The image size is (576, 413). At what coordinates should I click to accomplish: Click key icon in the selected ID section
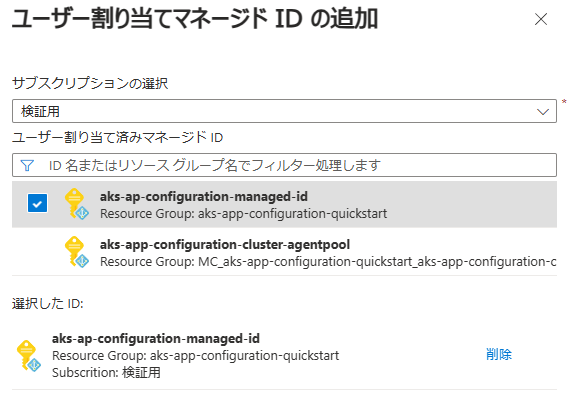[x=29, y=356]
